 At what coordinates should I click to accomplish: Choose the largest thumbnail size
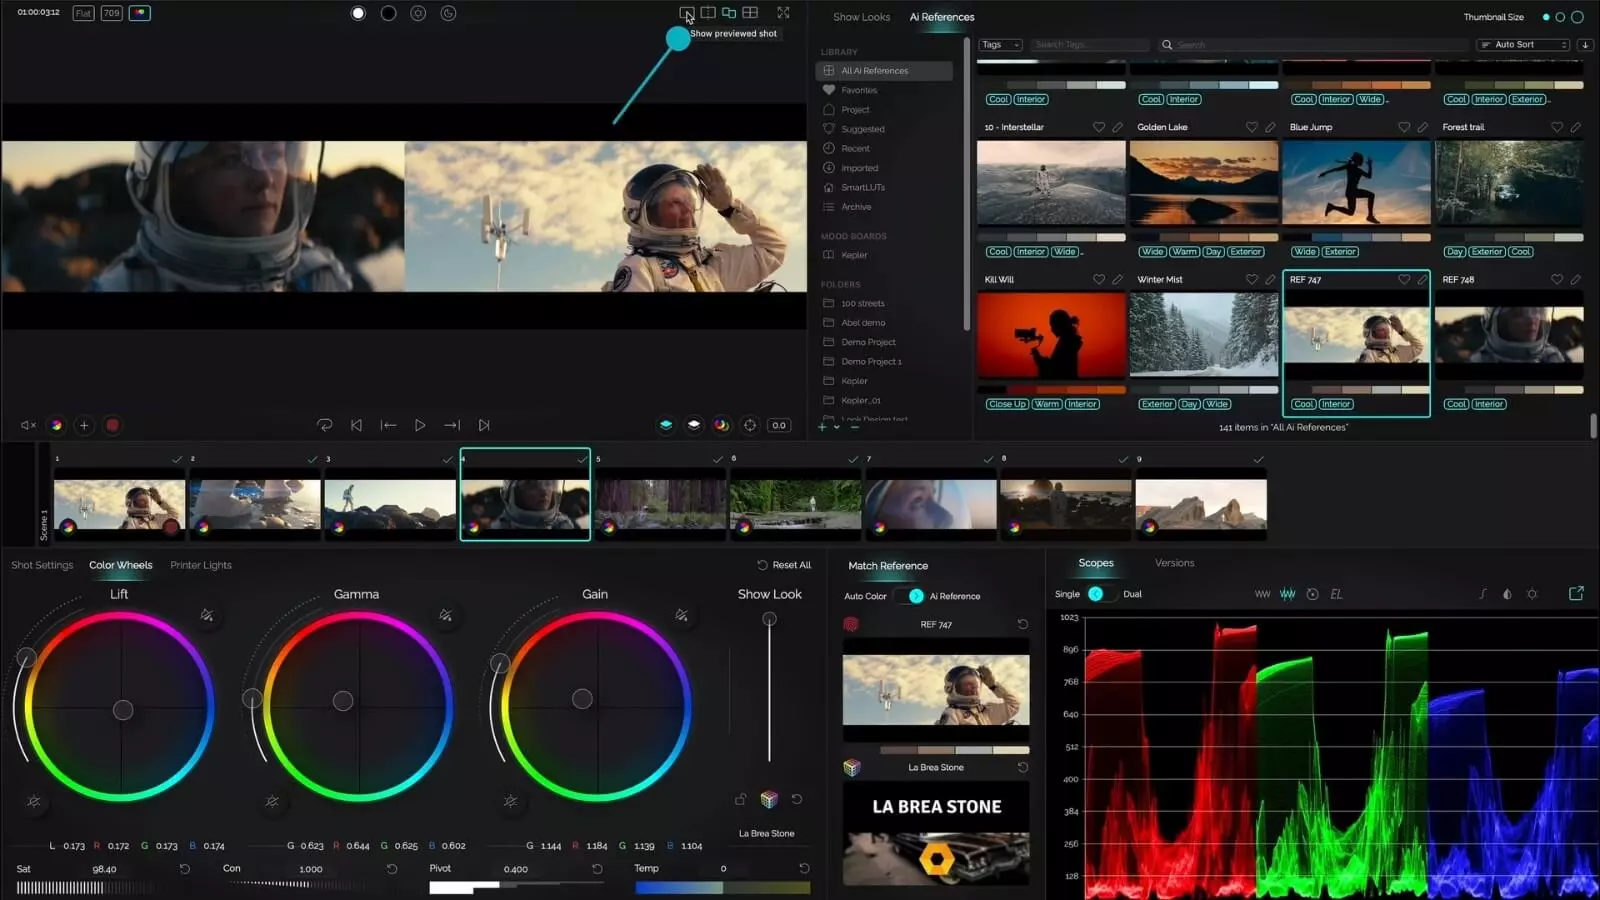[x=1577, y=17]
